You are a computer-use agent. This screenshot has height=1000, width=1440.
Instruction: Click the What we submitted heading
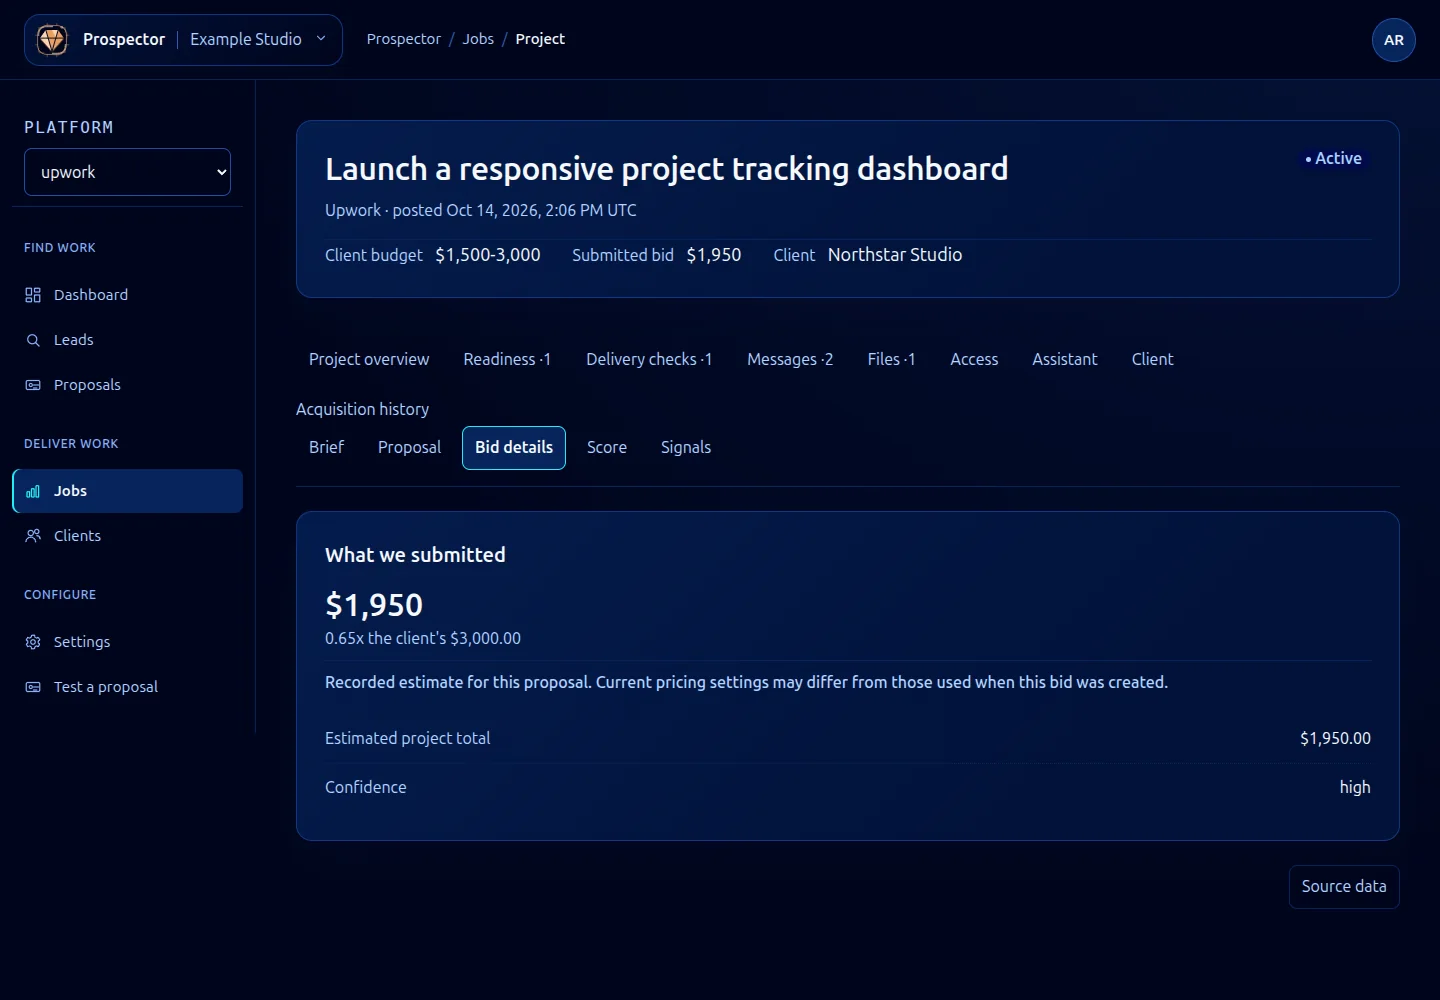tap(415, 555)
